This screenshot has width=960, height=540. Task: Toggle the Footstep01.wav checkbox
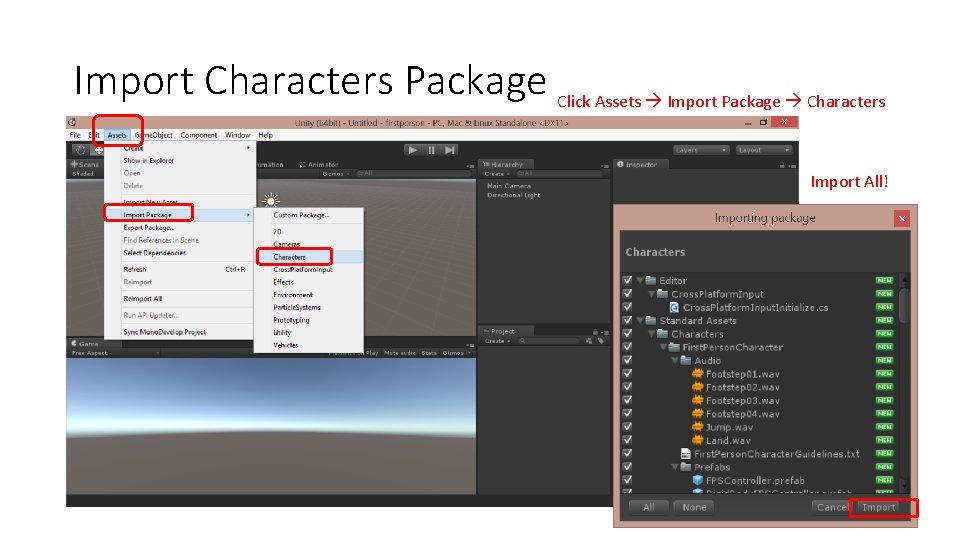[628, 374]
